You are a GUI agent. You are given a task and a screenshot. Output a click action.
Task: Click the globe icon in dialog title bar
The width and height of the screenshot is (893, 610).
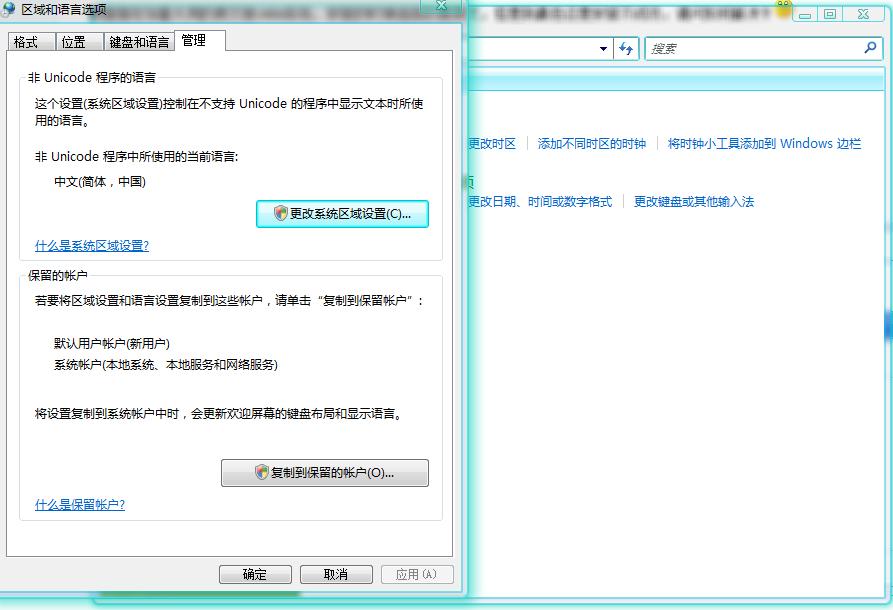(9, 9)
